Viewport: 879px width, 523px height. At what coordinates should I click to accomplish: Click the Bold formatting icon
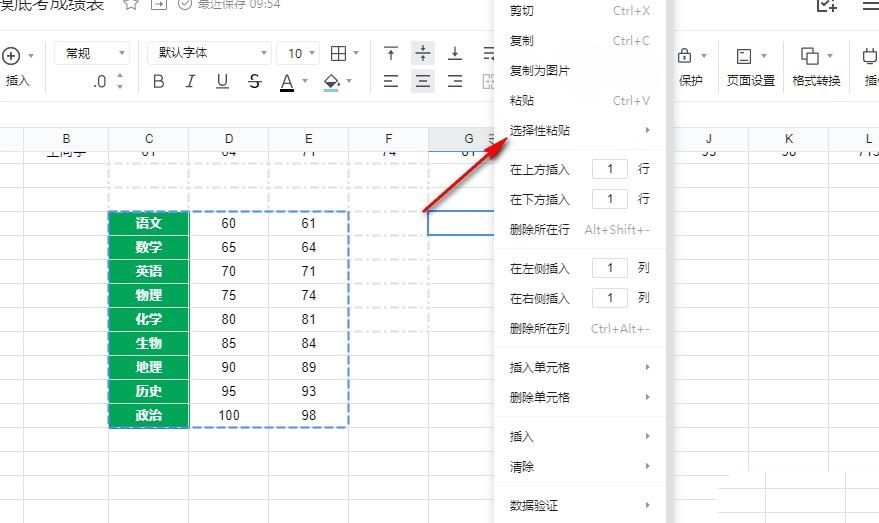pos(158,82)
